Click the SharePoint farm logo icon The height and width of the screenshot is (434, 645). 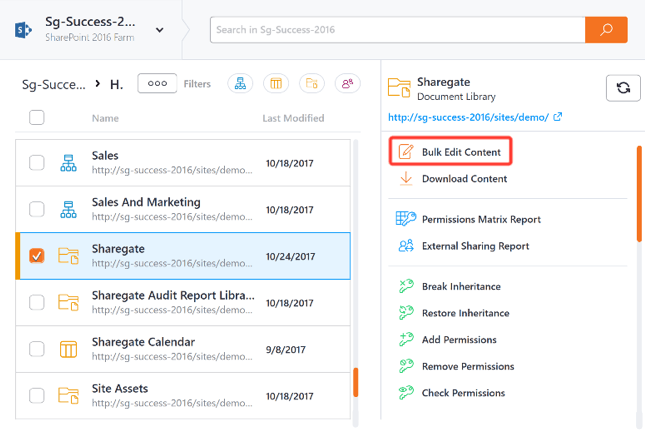point(23,30)
